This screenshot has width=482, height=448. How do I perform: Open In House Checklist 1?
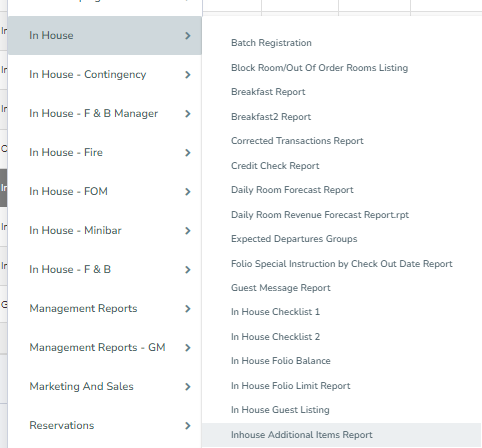tap(275, 312)
